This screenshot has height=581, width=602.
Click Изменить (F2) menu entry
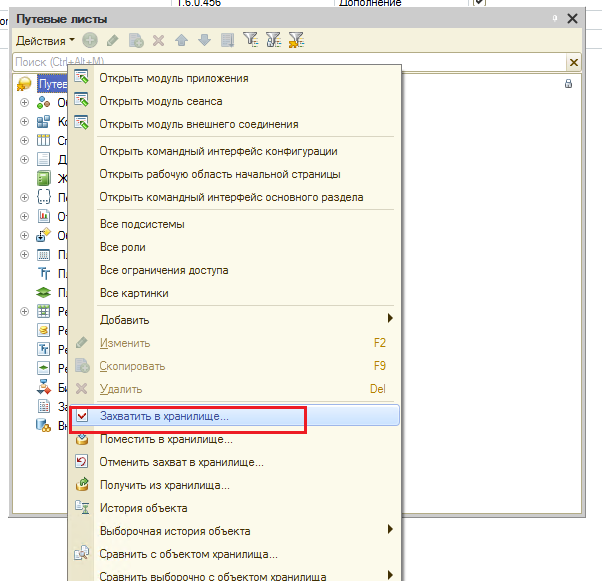click(235, 343)
